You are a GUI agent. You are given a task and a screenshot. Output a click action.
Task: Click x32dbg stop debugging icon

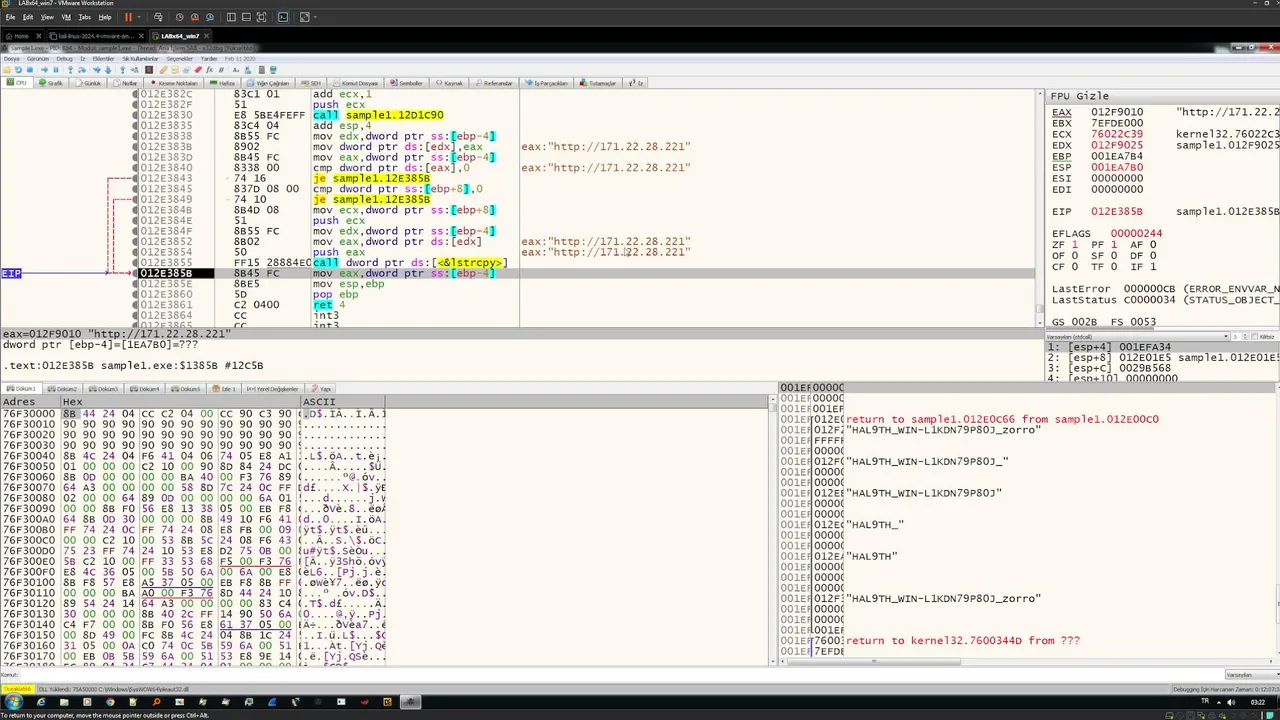tap(30, 70)
